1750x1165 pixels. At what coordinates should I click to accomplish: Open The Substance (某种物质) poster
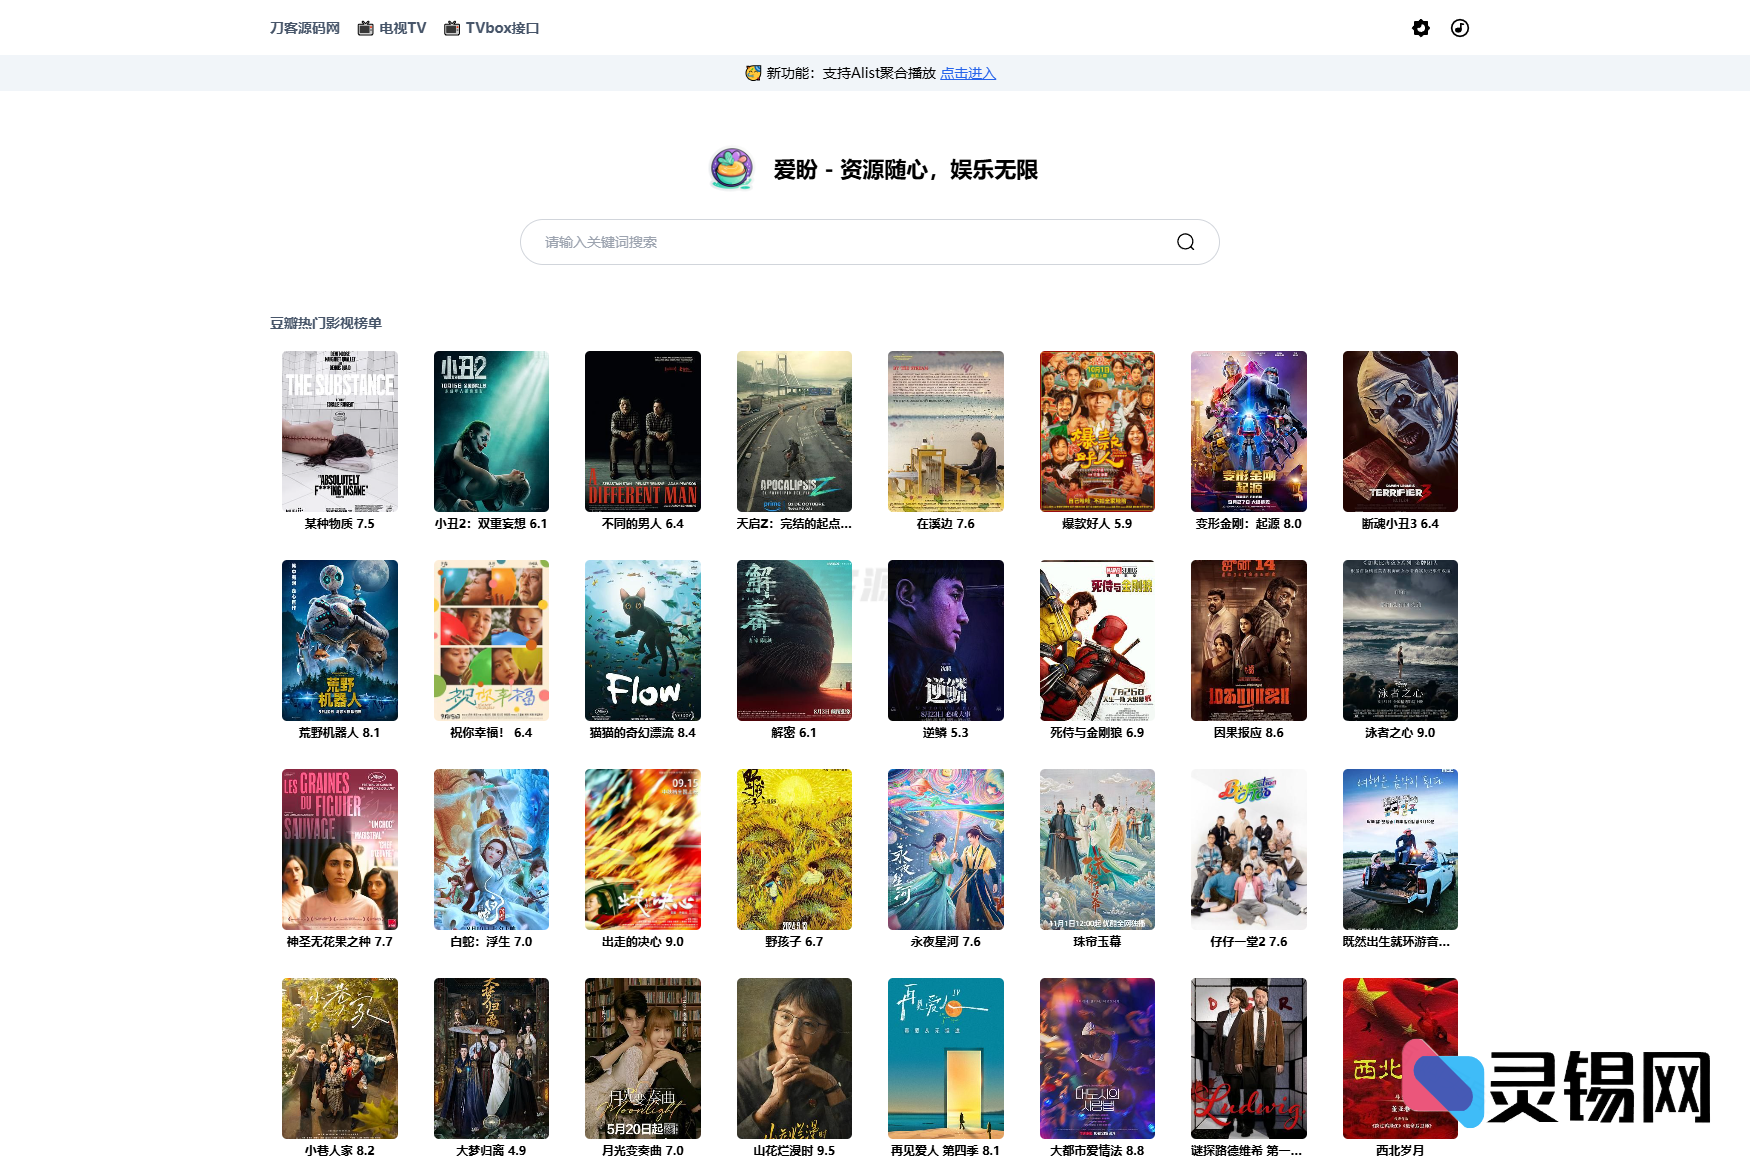339,431
